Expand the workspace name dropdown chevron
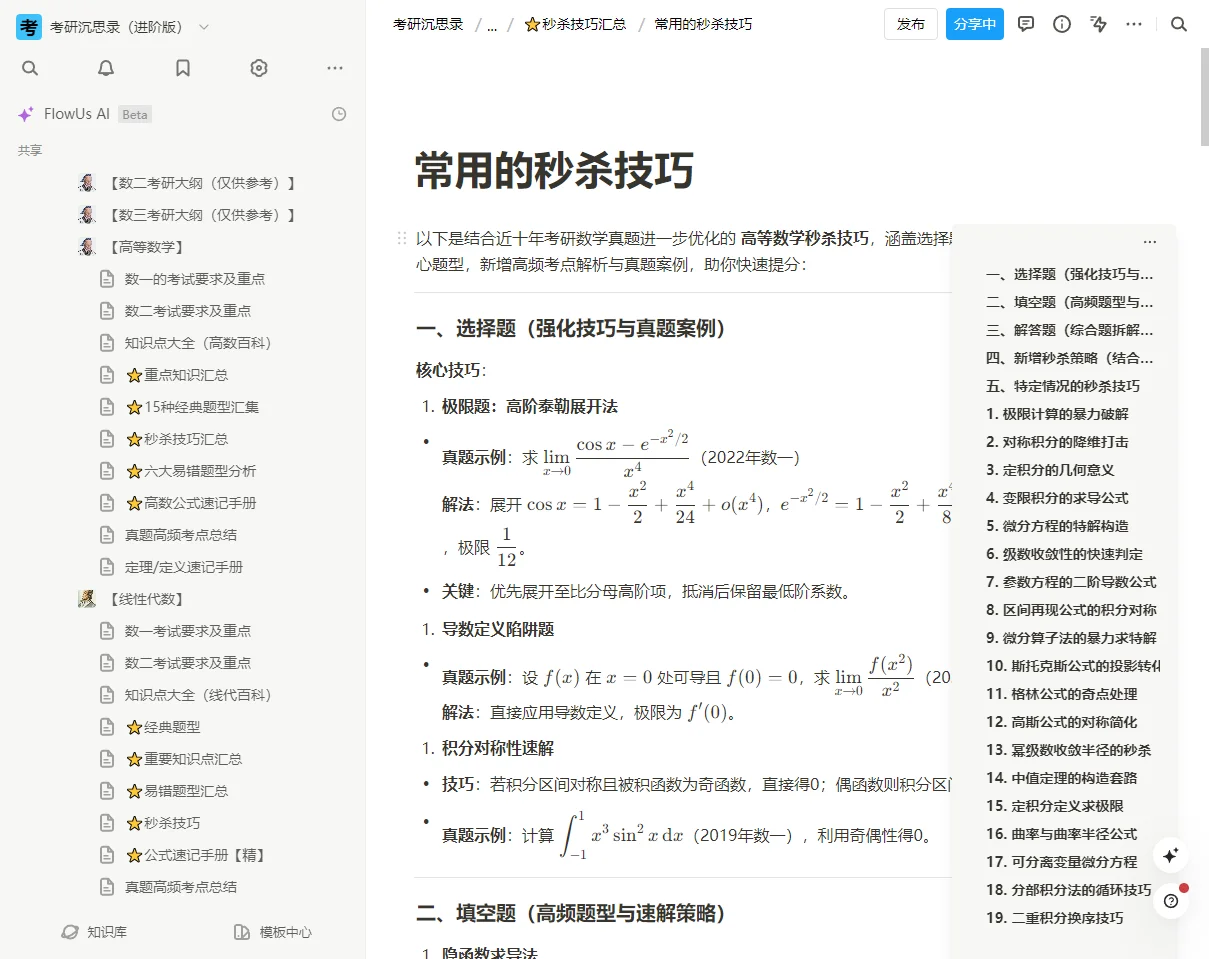The height and width of the screenshot is (959, 1209). point(204,27)
